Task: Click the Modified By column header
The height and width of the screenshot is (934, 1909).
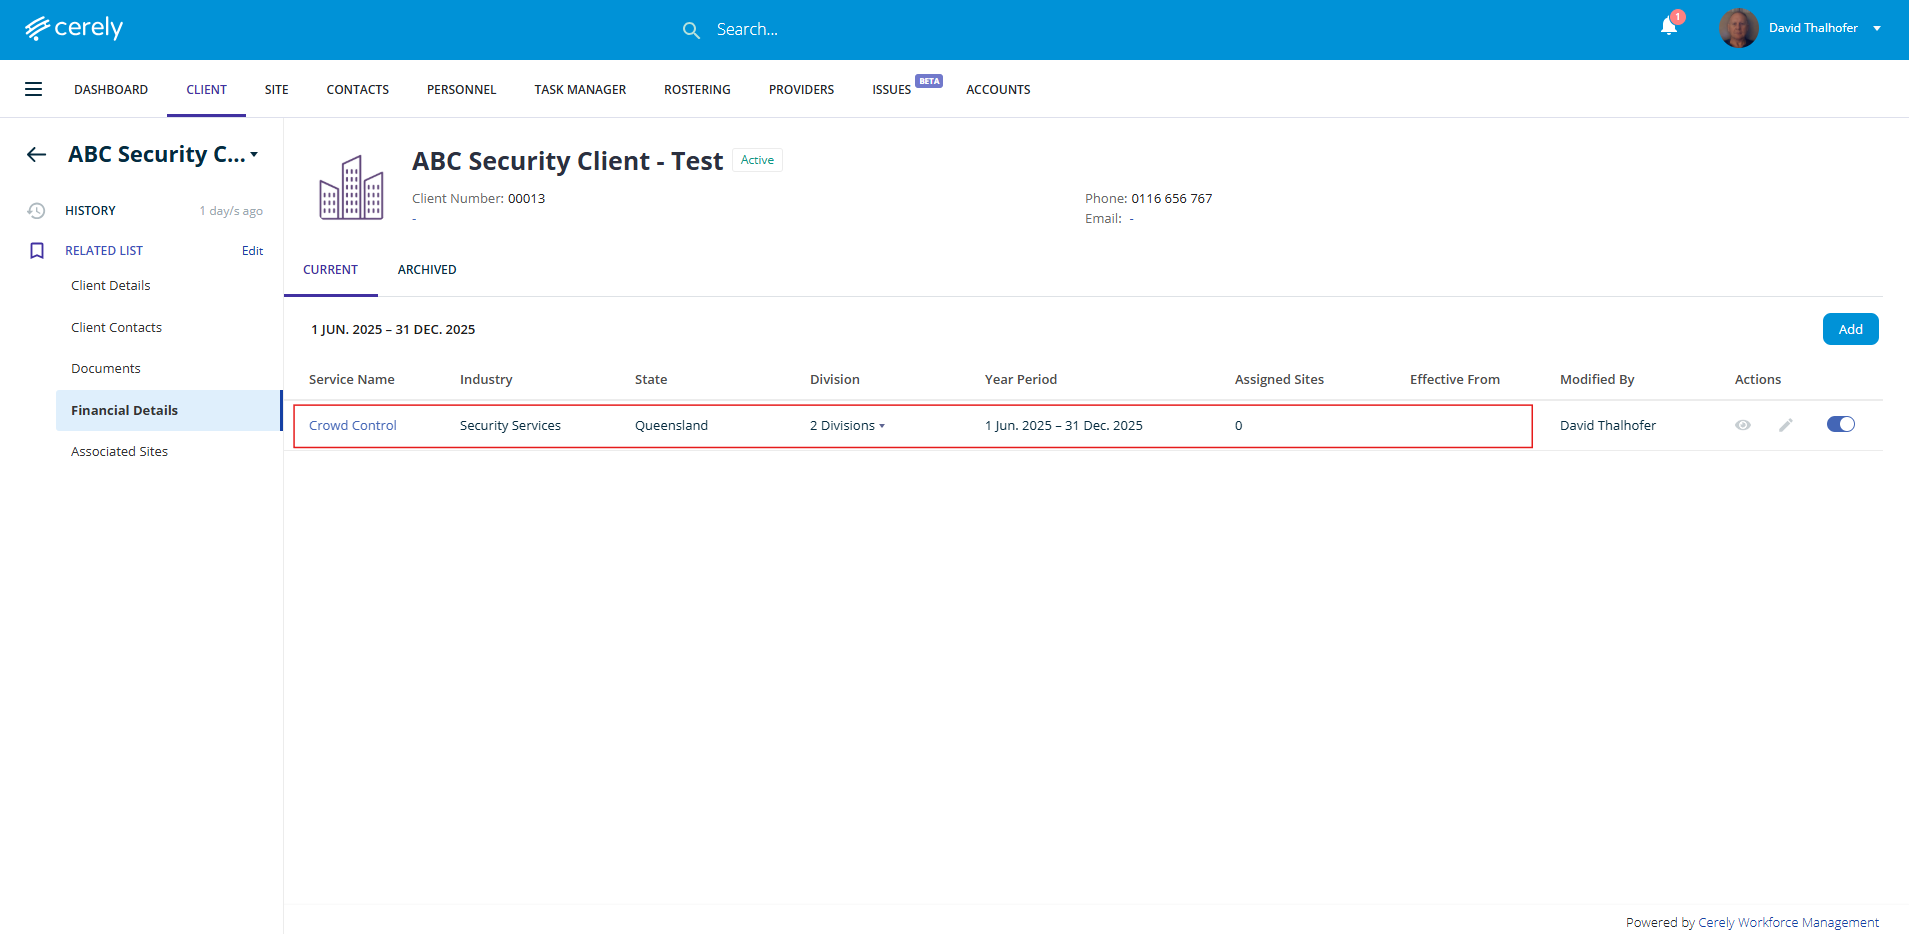Action: (x=1597, y=379)
